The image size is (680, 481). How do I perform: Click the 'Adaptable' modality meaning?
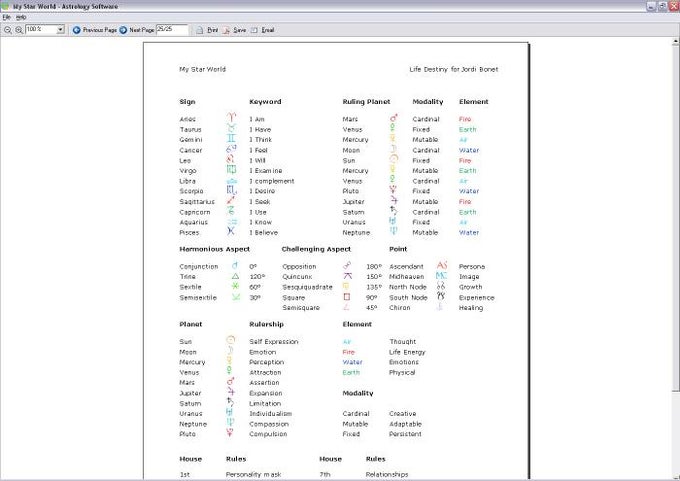[405, 424]
